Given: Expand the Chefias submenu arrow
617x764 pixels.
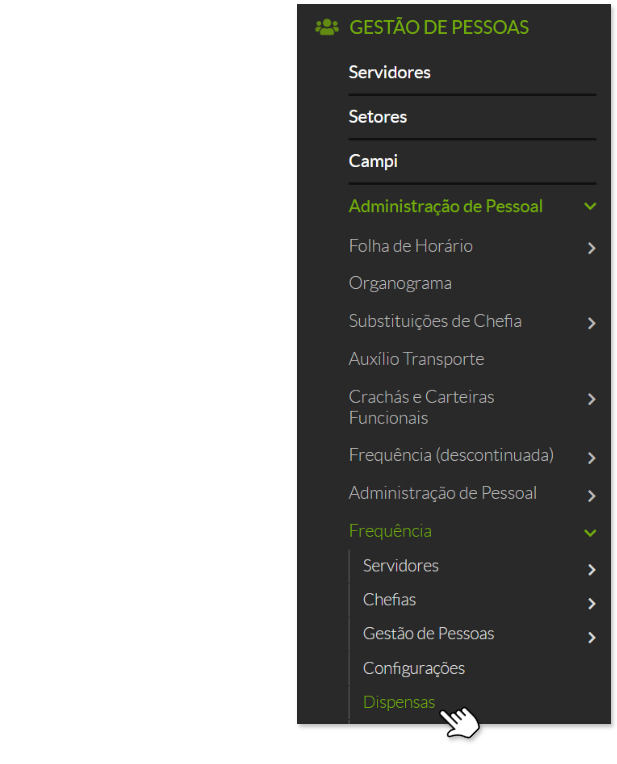Looking at the screenshot, I should 592,604.
